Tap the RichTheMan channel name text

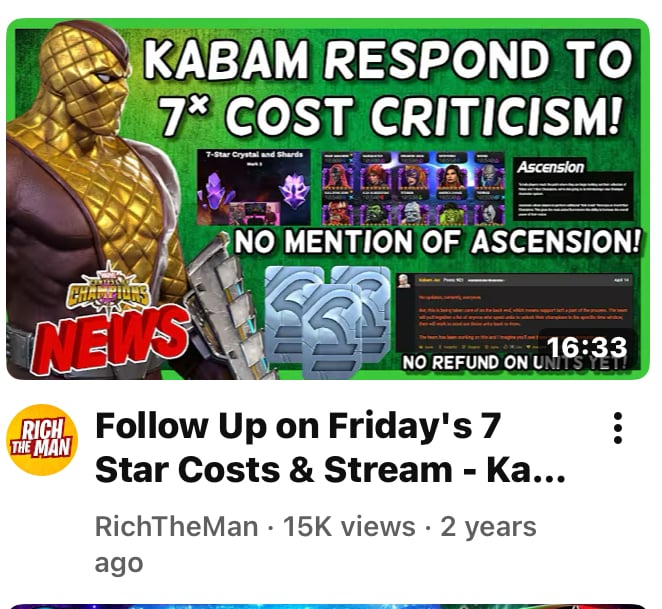176,527
